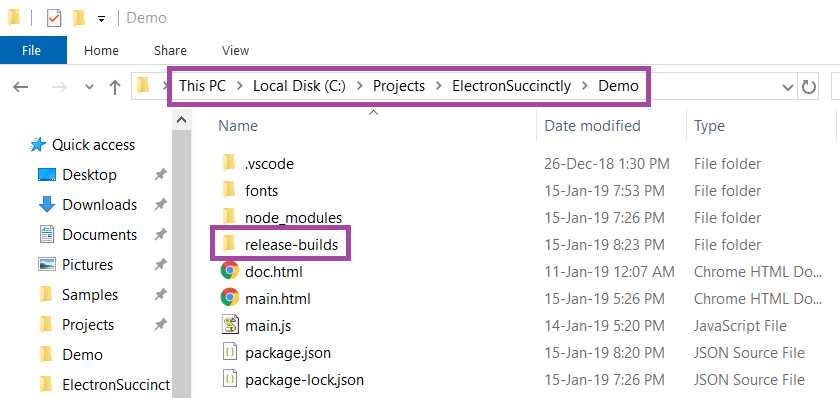Expand chevron between ElectronSuccinctly and Demo

[x=585, y=87]
